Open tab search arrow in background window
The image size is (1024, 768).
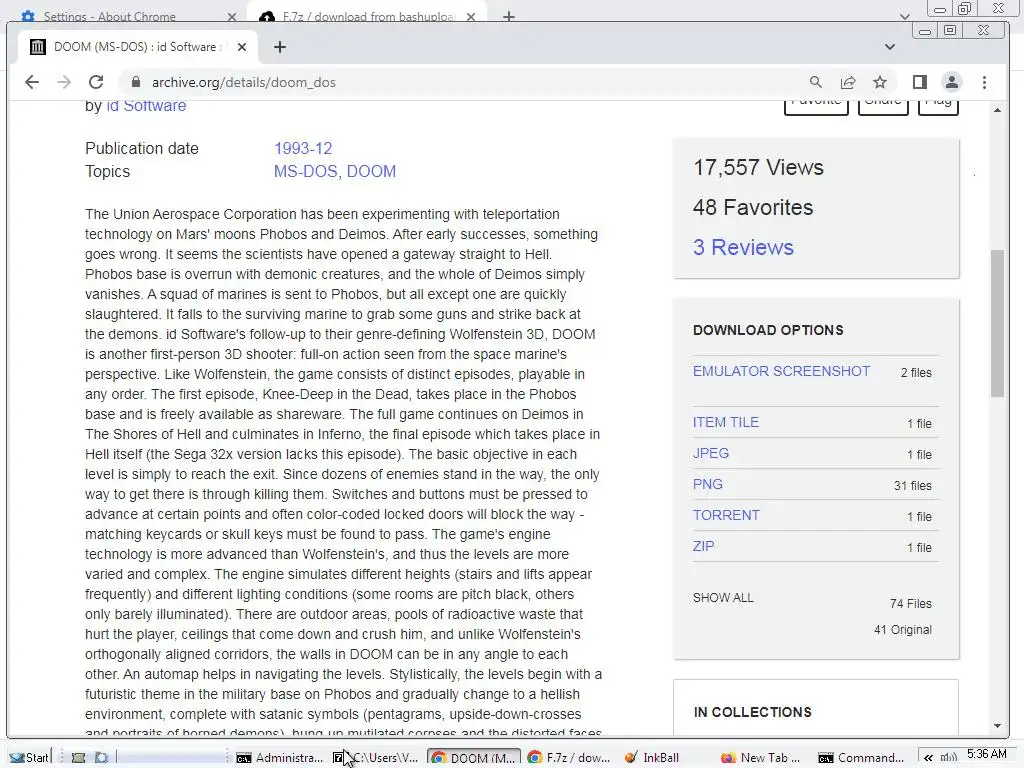(904, 16)
